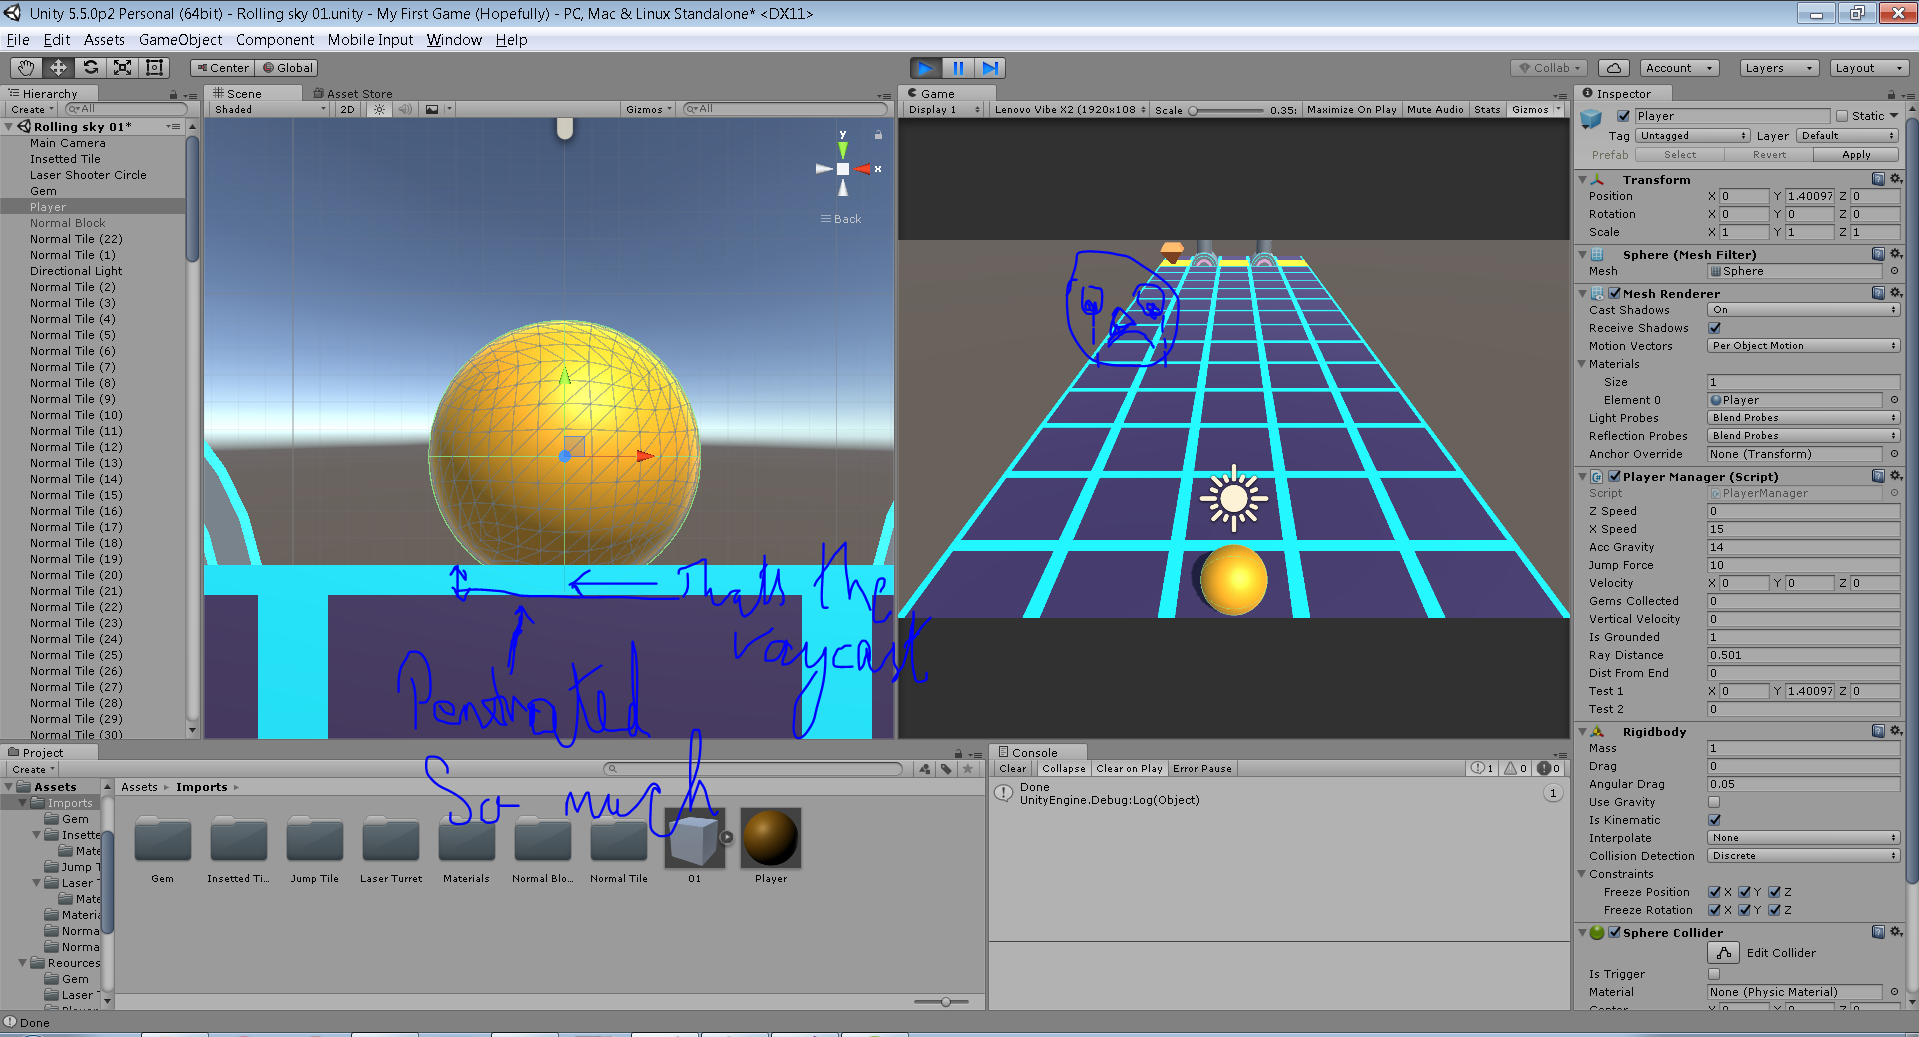Screen dimensions: 1919x1037
Task: Toggle error messages count in Console
Action: click(1549, 768)
